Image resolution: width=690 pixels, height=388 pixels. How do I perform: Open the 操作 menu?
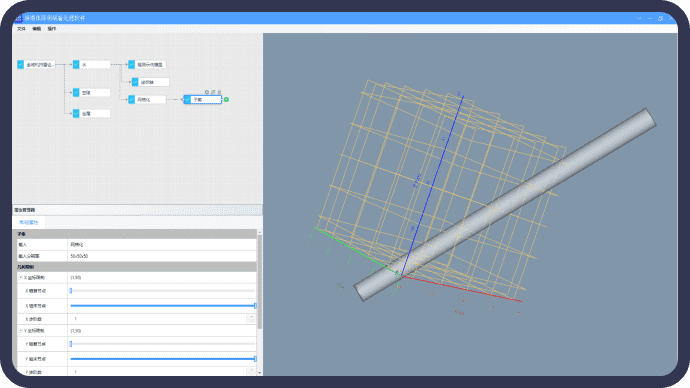click(52, 29)
